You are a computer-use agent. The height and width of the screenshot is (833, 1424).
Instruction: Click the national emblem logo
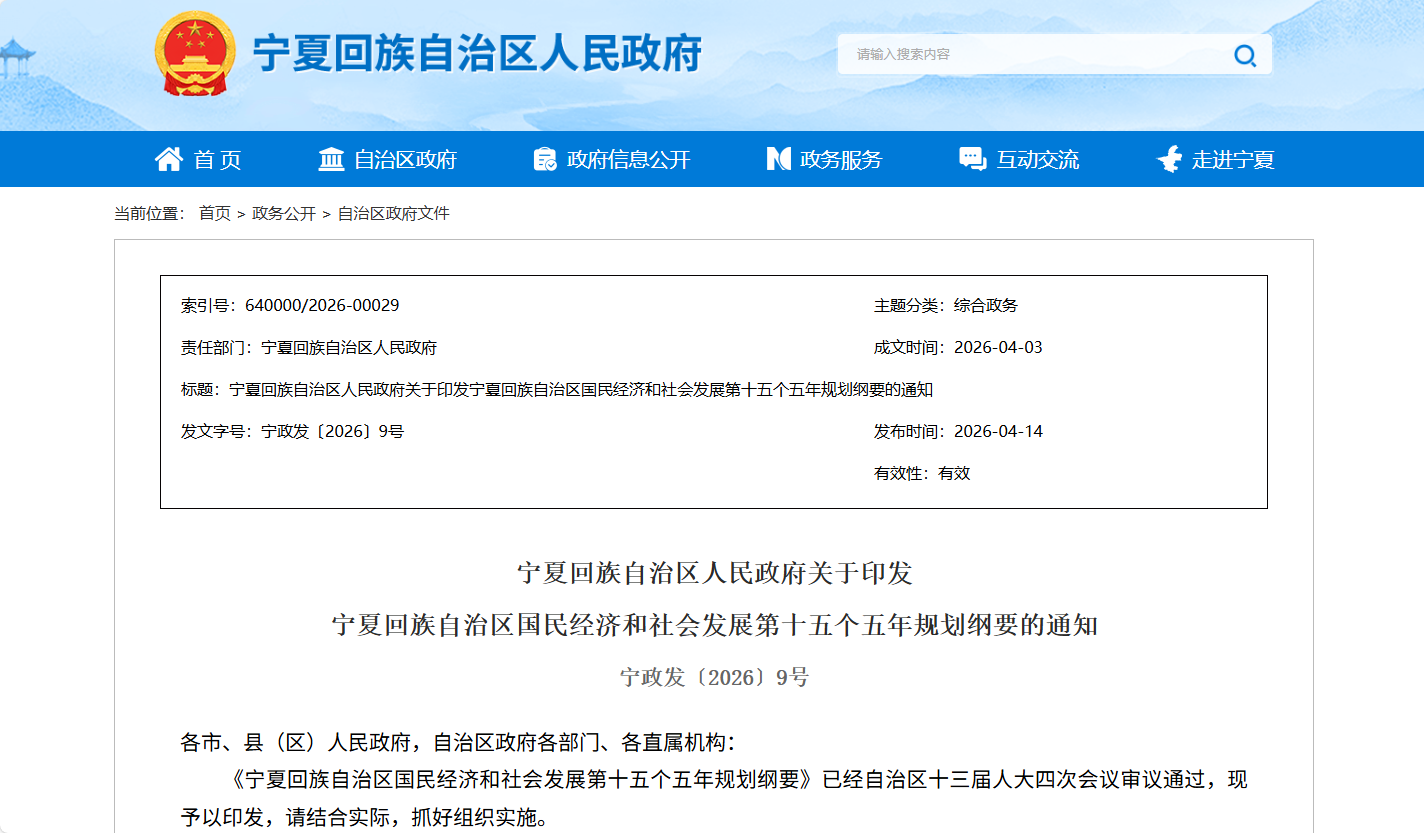click(x=195, y=53)
